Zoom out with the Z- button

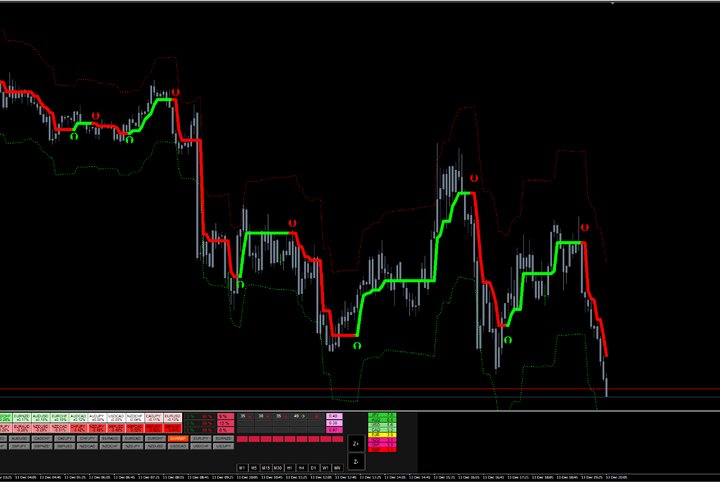(356, 461)
